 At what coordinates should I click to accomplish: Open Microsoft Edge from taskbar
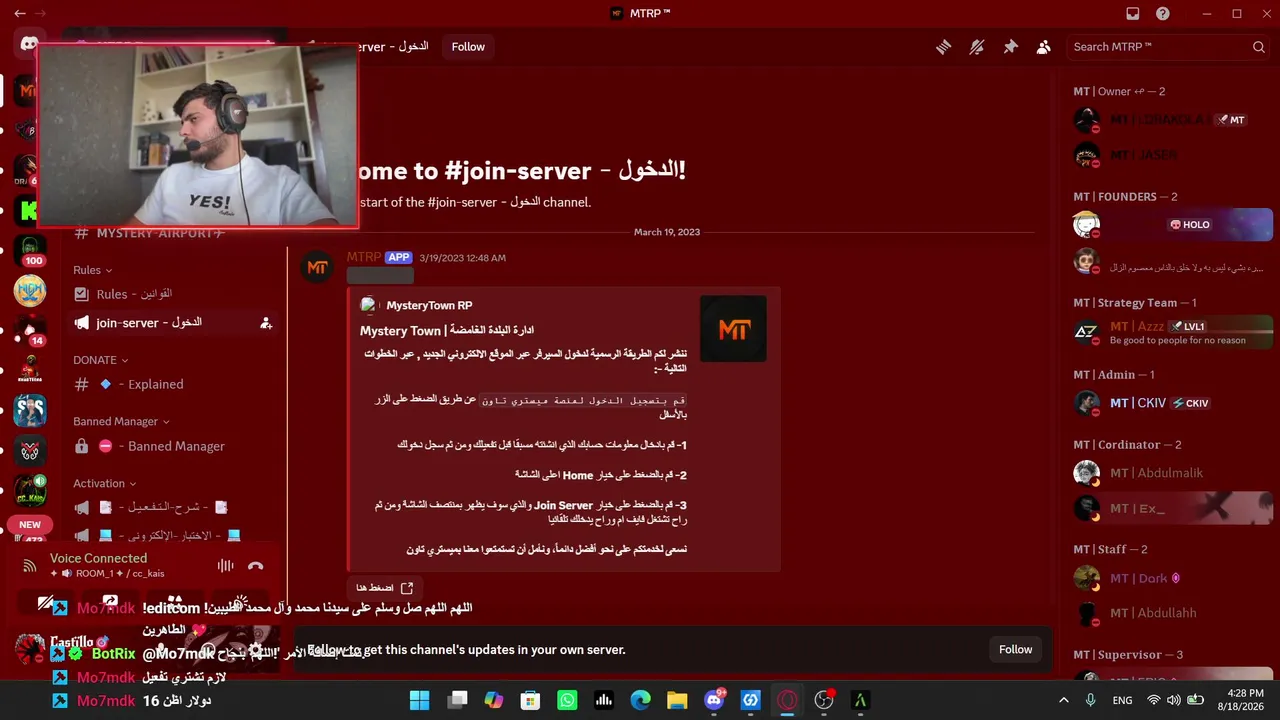point(640,700)
